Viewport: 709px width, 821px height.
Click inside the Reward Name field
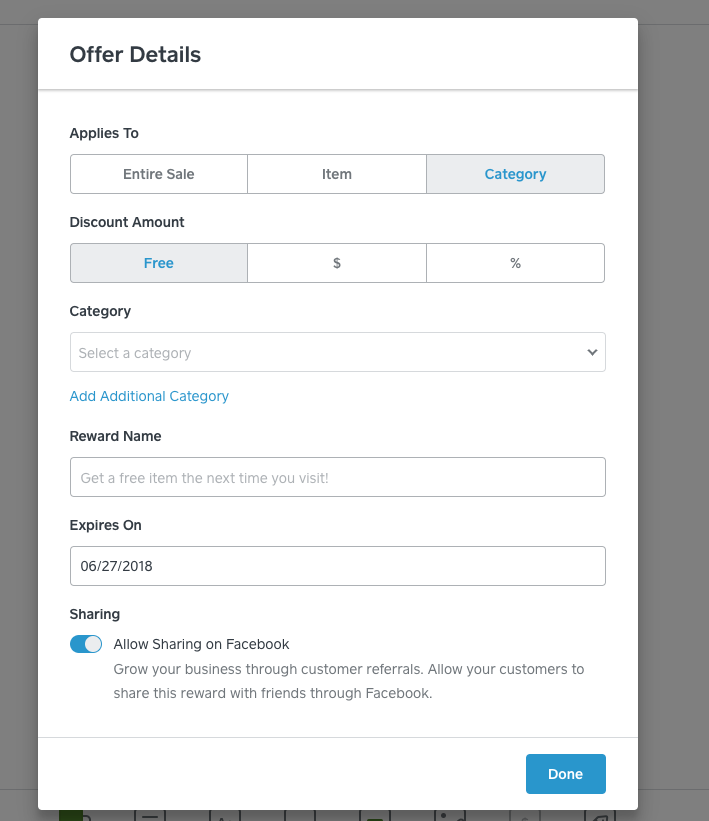coord(337,477)
